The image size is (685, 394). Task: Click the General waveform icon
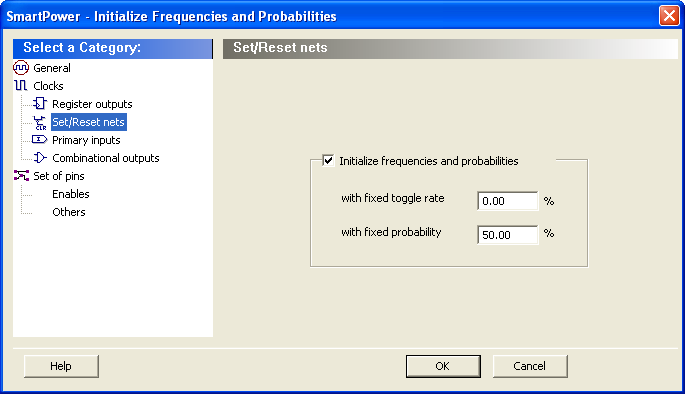[x=21, y=68]
